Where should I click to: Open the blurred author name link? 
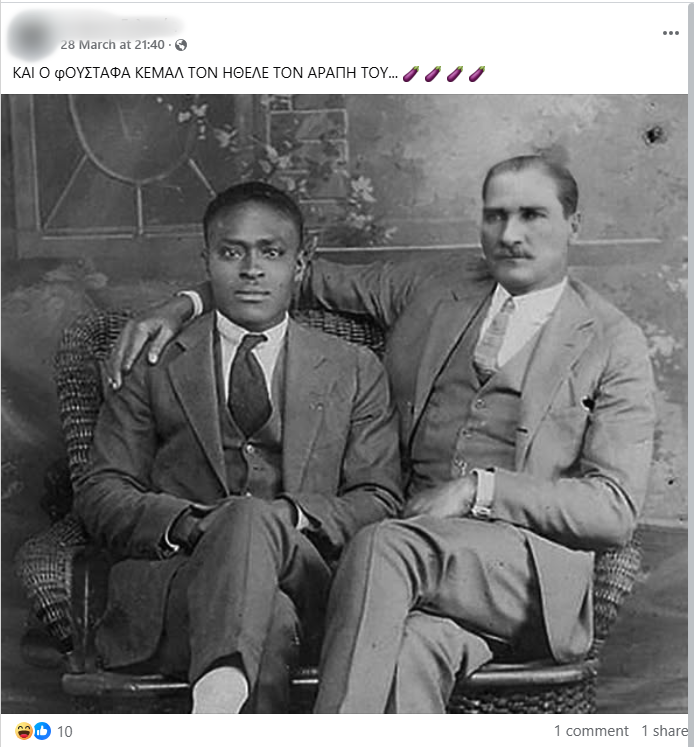(121, 24)
